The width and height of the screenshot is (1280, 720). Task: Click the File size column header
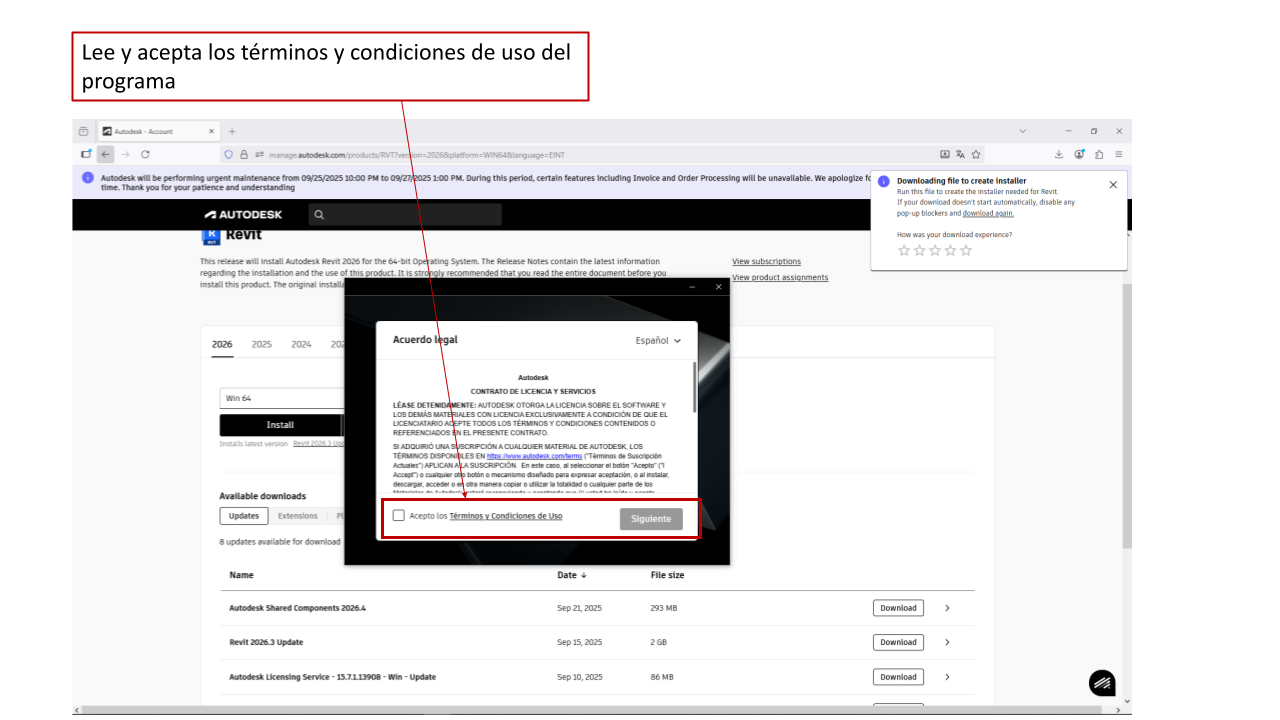click(x=667, y=575)
